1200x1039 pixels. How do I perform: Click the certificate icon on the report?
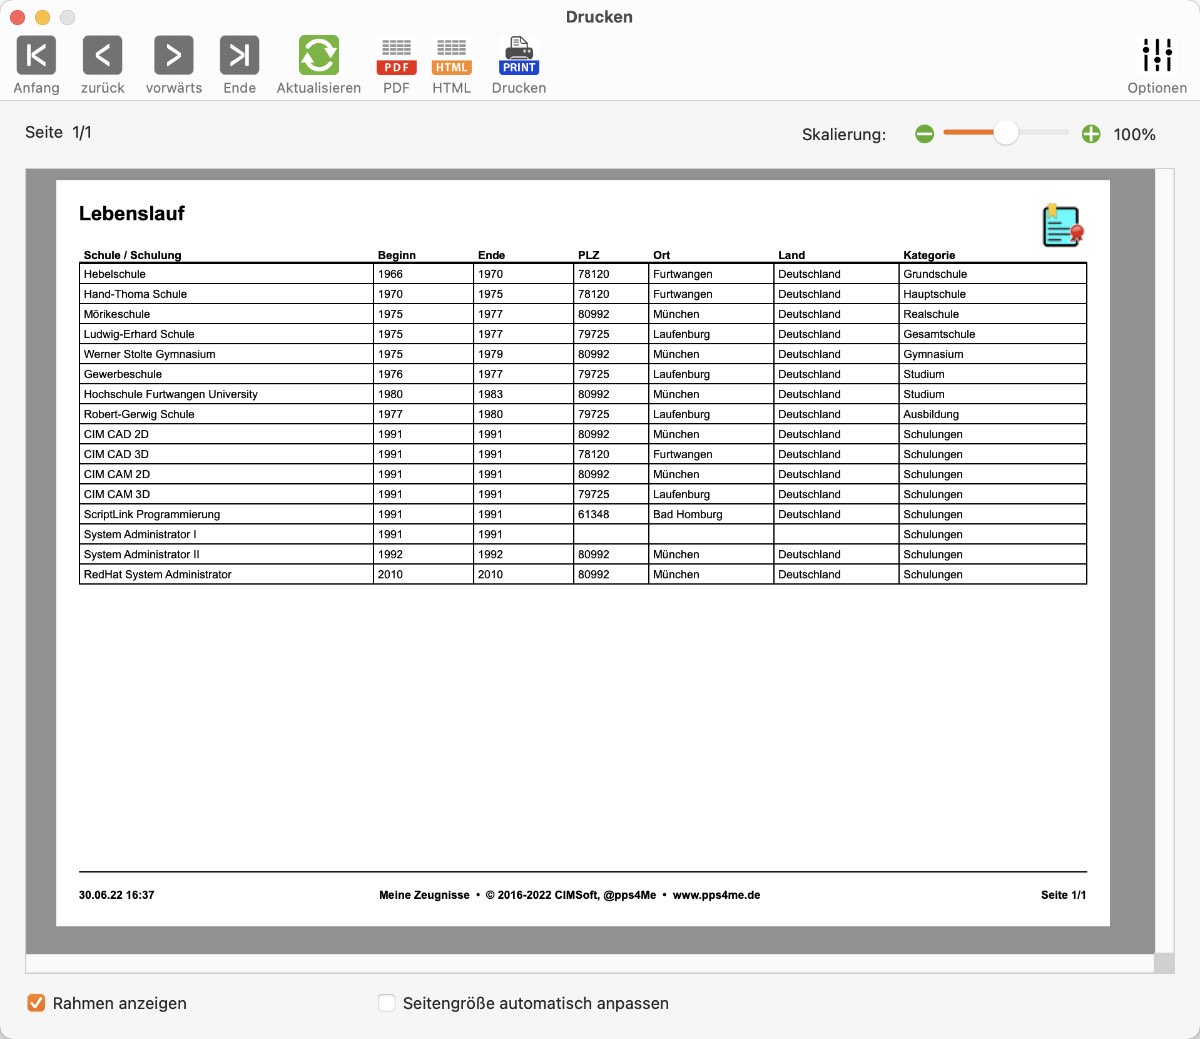(1063, 225)
